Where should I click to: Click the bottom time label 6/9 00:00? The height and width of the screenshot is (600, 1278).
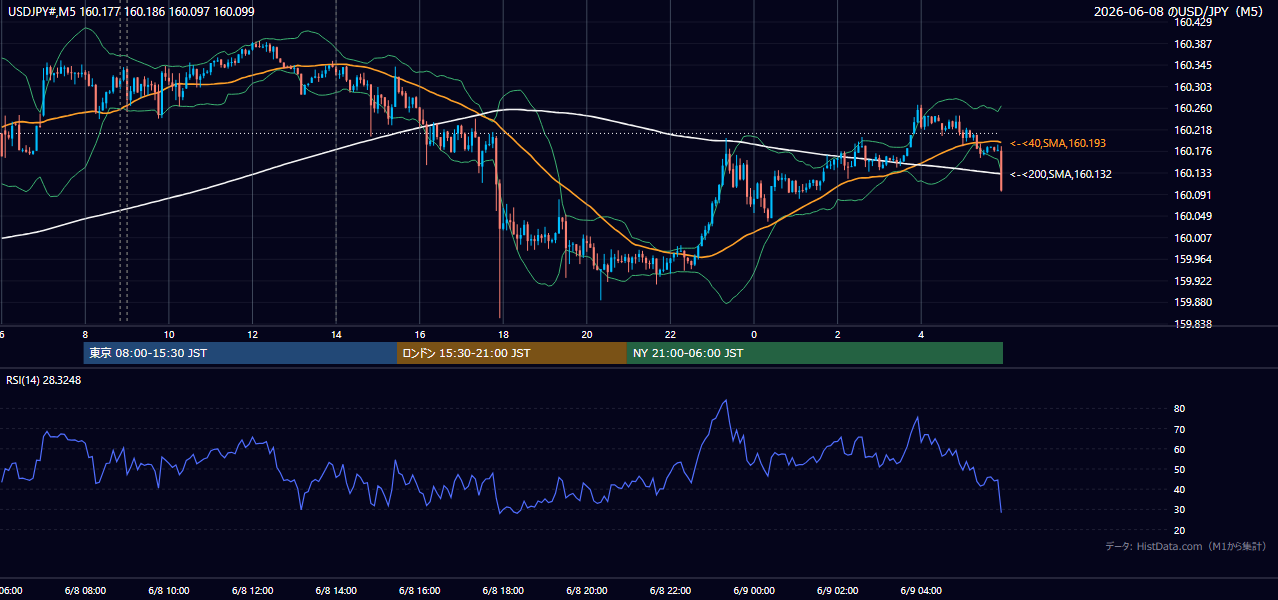coord(754,590)
